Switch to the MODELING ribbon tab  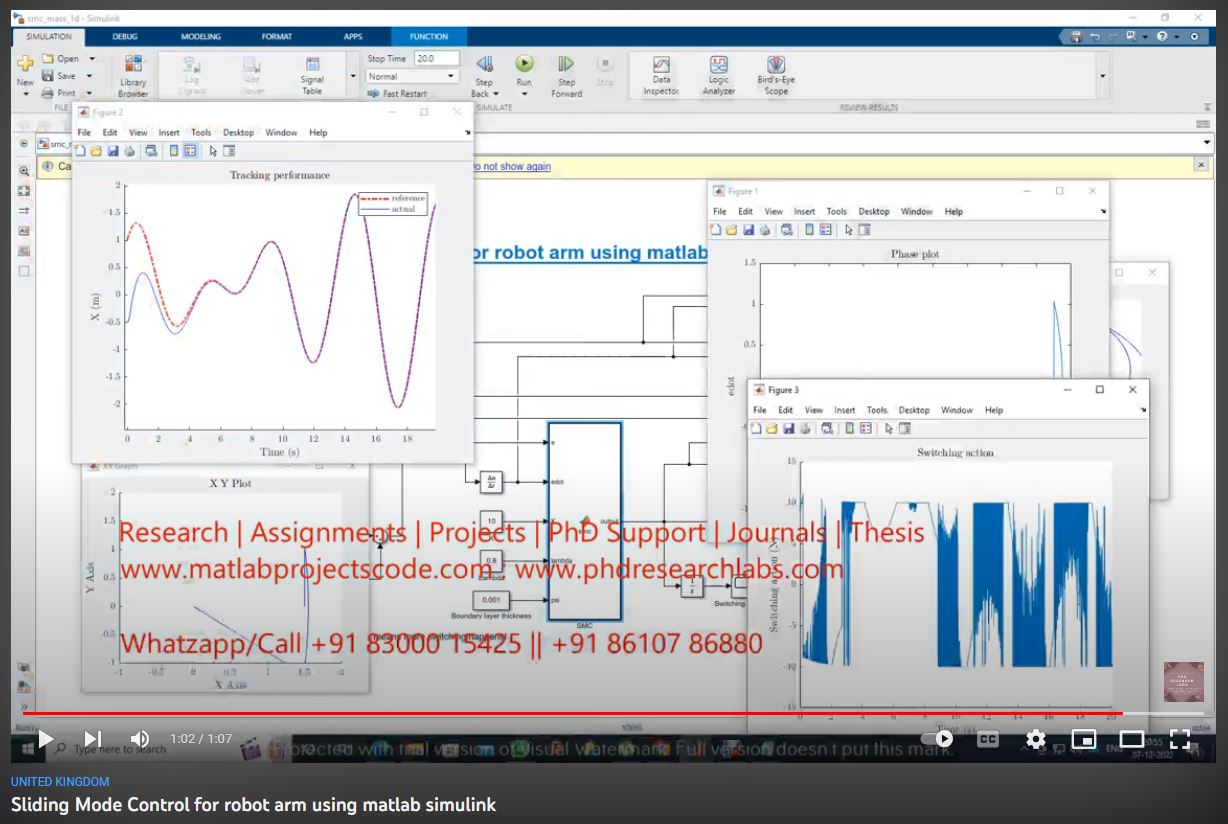coord(201,37)
